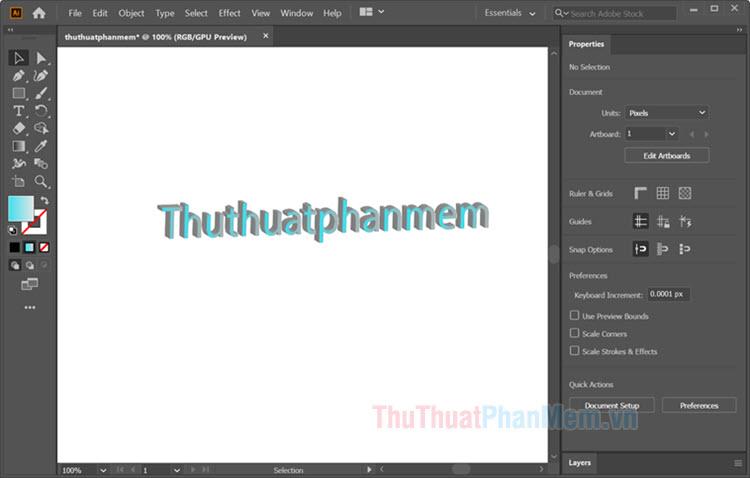Screen dimensions: 750x478
Task: Select the Gradient tool
Action: 18,146
